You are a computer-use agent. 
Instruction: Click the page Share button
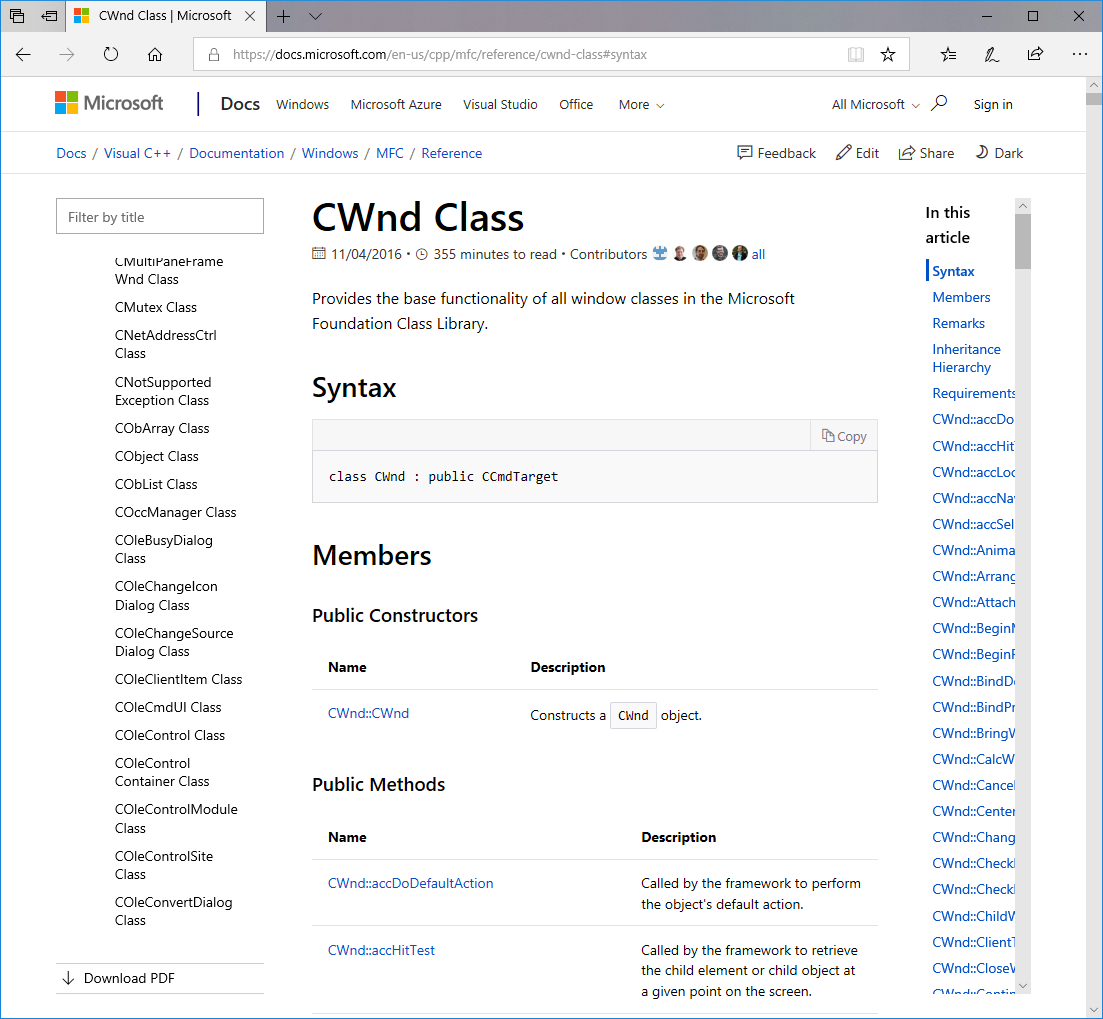pyautogui.click(x=926, y=153)
